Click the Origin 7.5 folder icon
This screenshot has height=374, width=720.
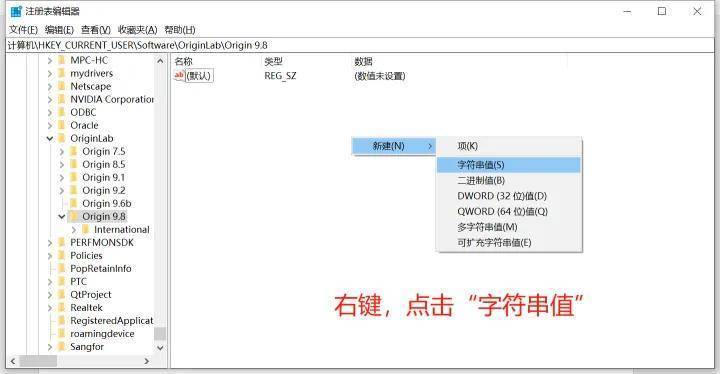pos(74,152)
